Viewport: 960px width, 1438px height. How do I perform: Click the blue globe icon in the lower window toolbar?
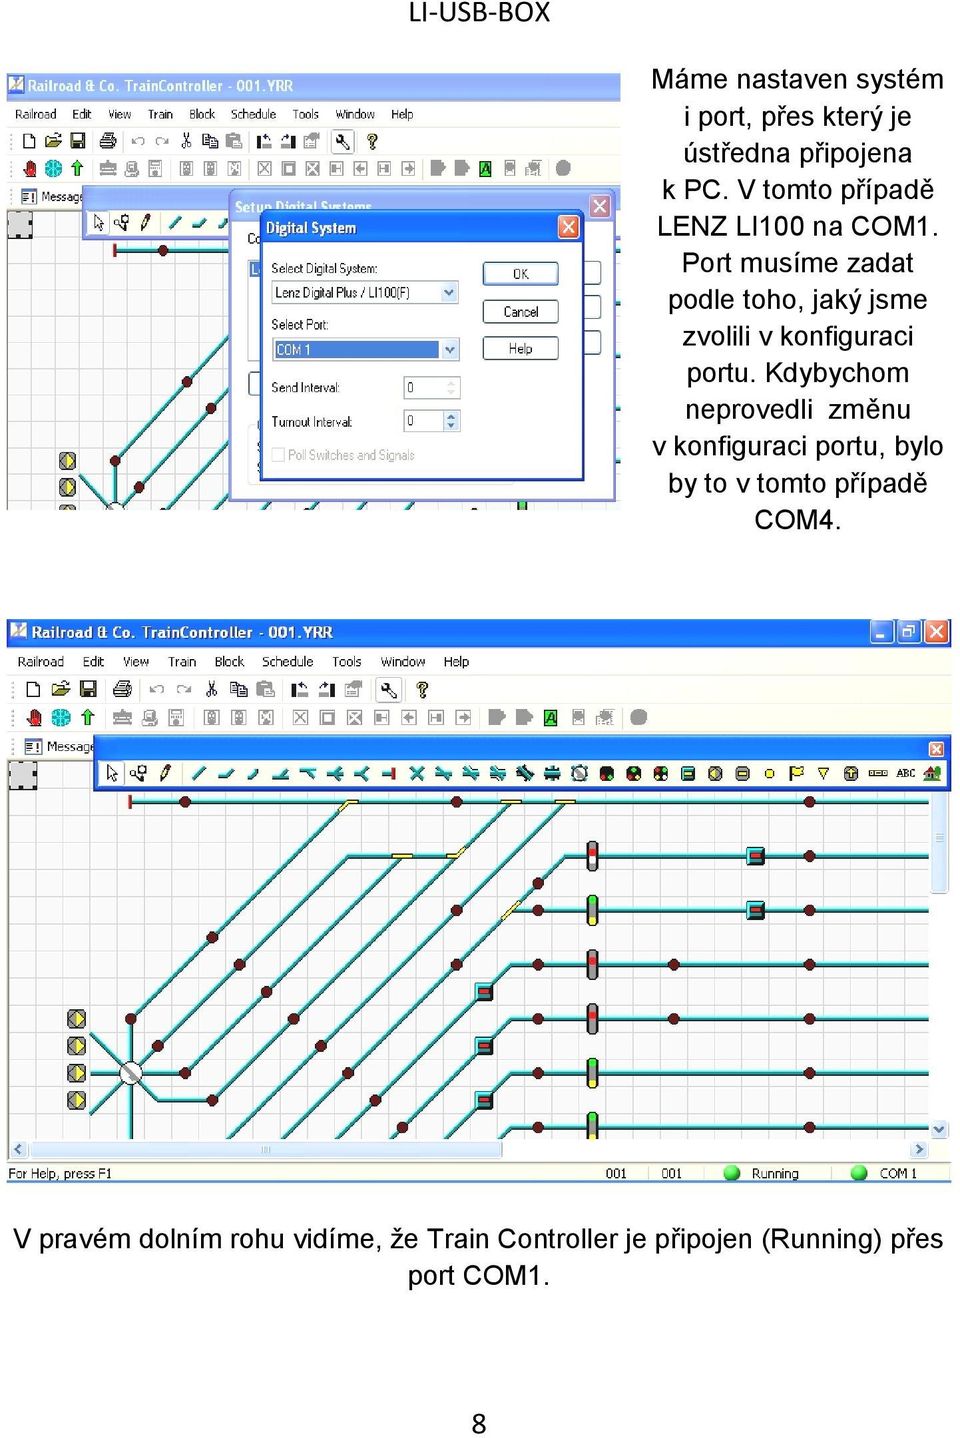click(61, 717)
